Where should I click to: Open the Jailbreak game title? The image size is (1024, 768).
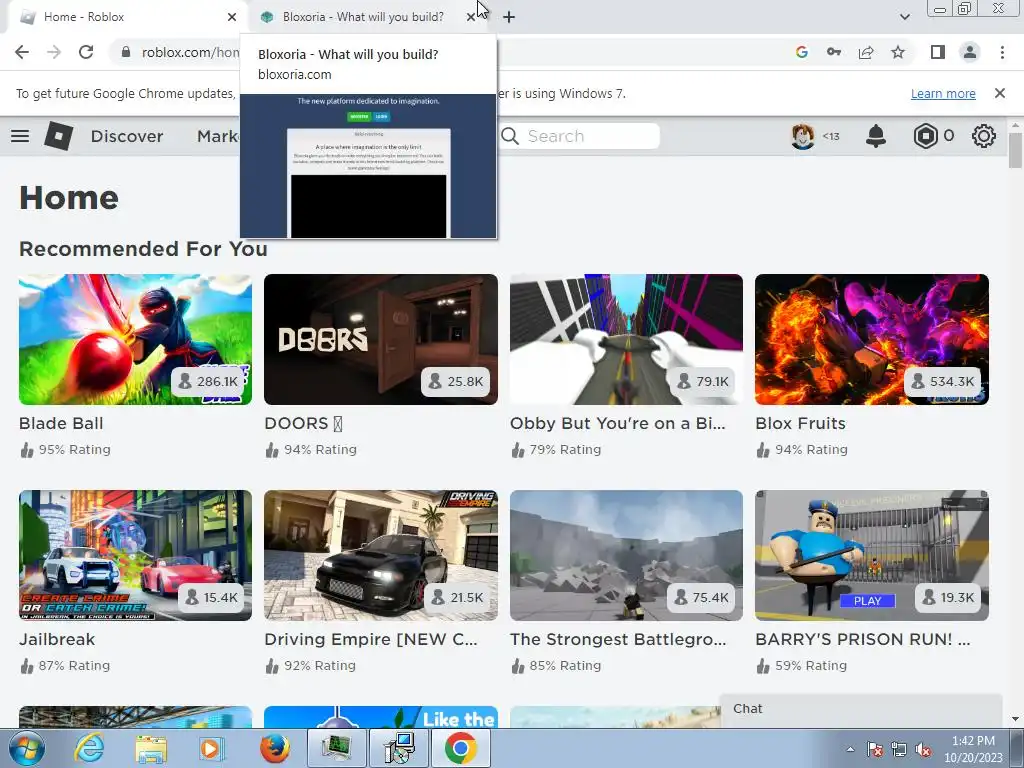coord(57,639)
